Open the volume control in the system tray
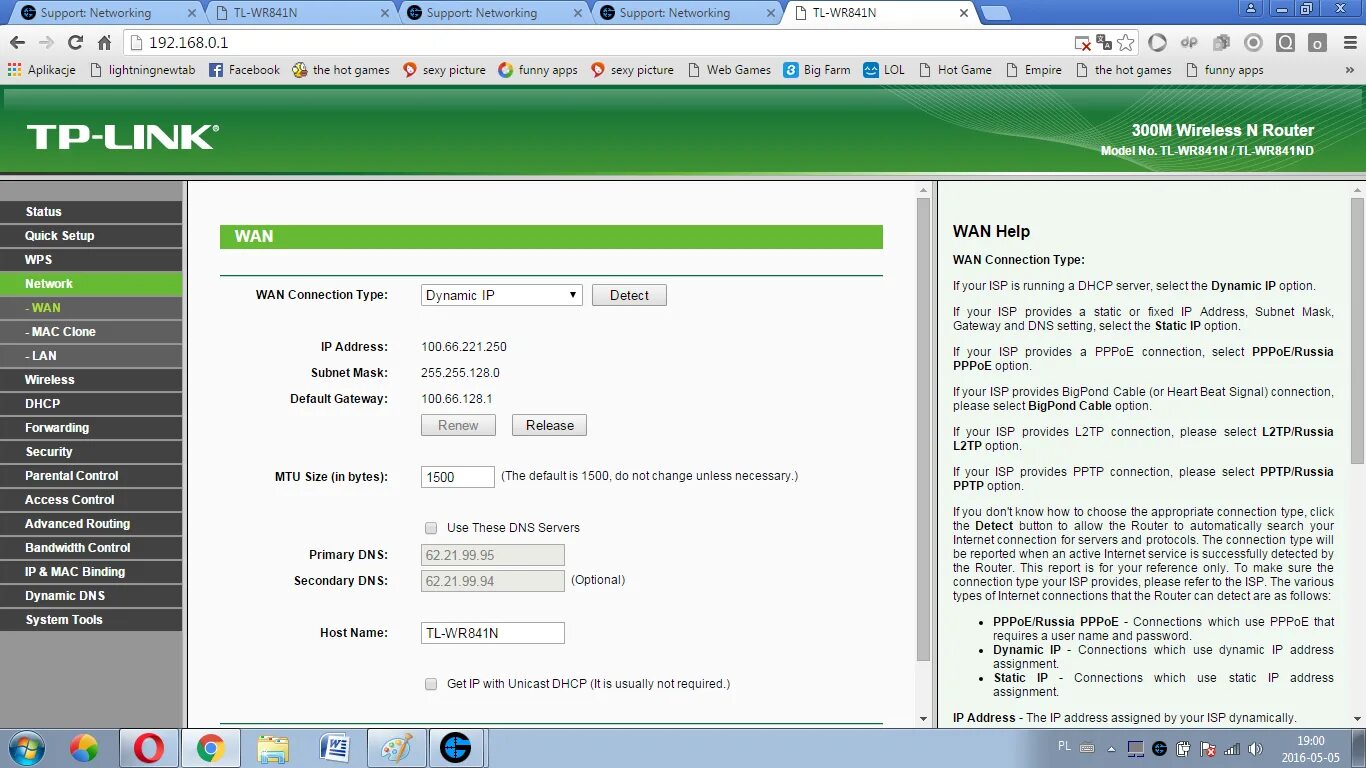1366x768 pixels. pos(1255,749)
